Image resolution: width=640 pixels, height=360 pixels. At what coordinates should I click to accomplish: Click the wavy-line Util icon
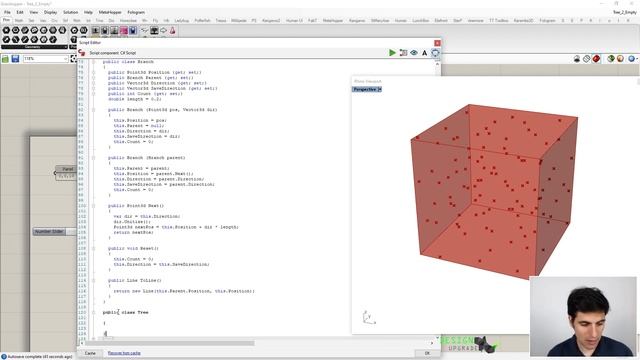pyautogui.click(x=144, y=31)
